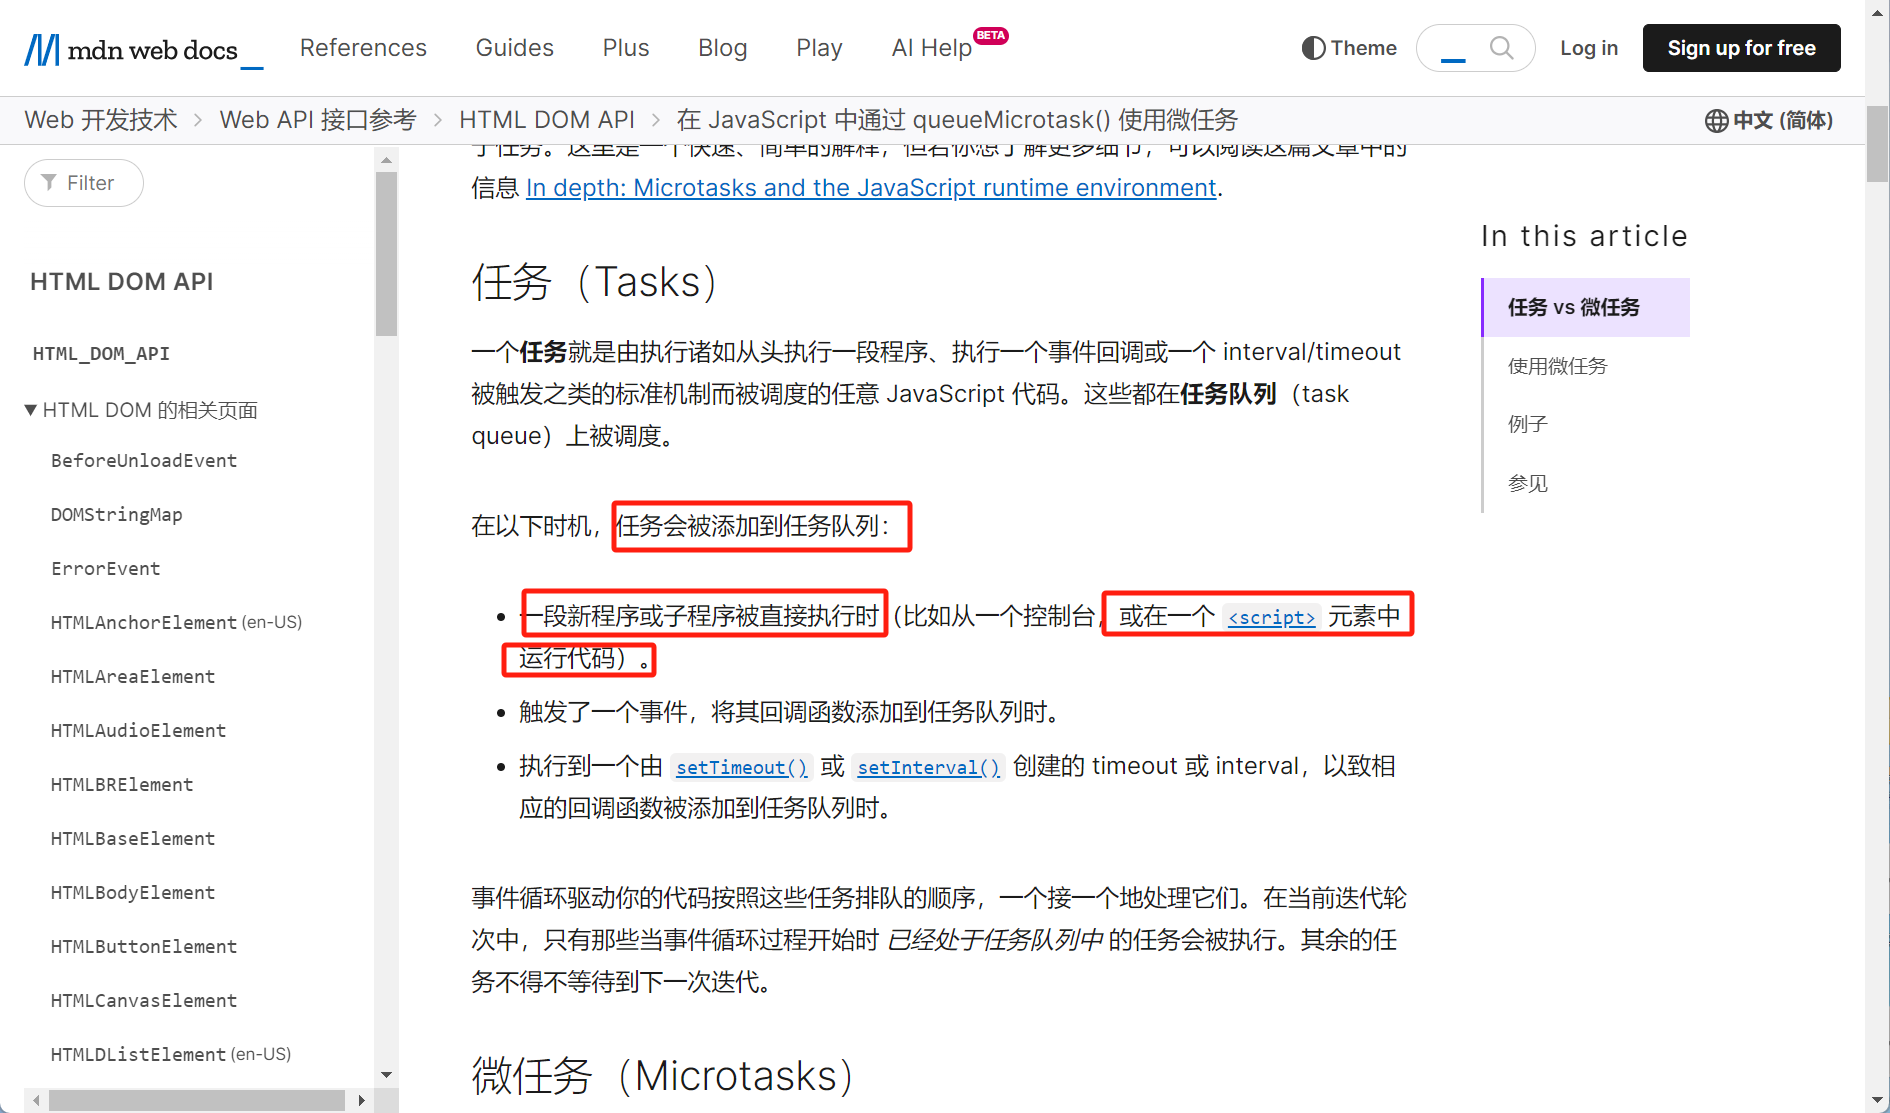
Task: Click the sidebar vertical scrollbar thumb
Action: [386, 254]
